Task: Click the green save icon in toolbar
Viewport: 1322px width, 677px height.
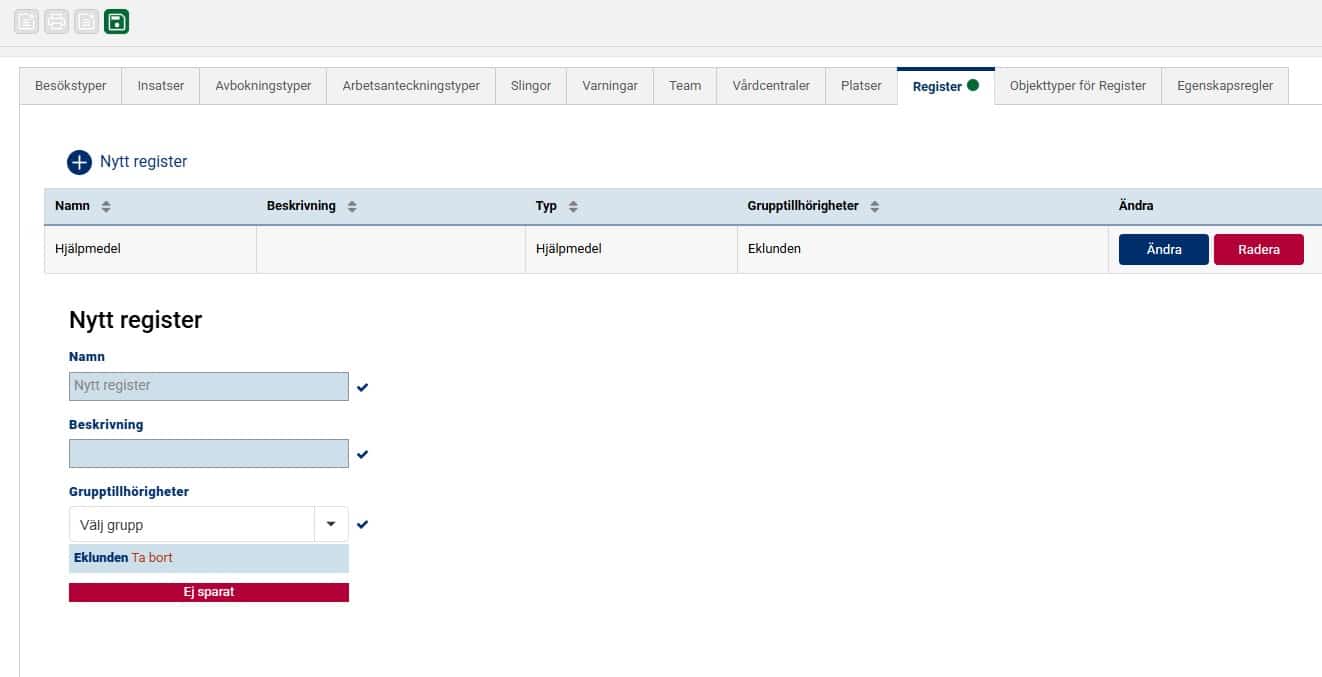Action: click(x=117, y=21)
